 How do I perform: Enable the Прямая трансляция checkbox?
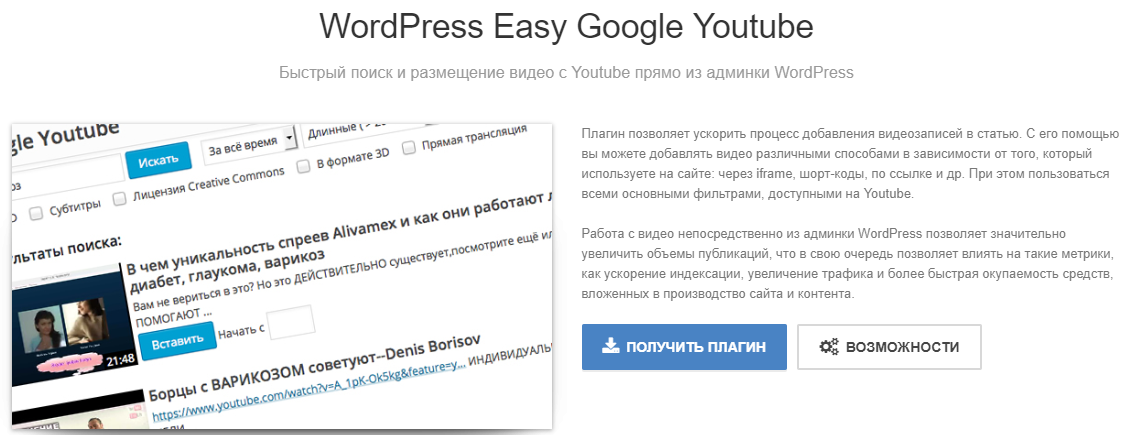[409, 147]
